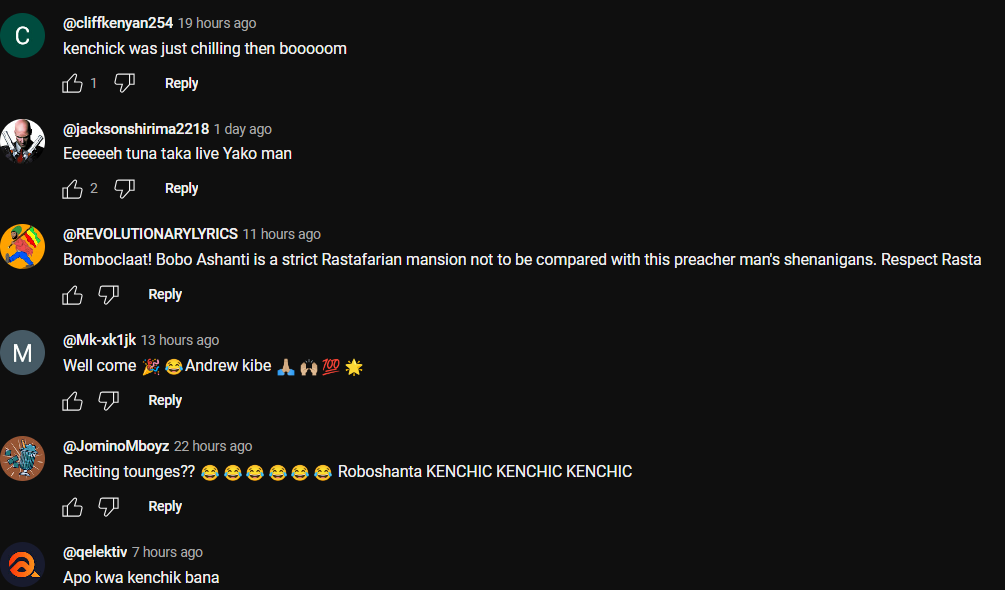Open the @cliffkenyan254 channel link
Screen dimensions: 1005x590
(118, 23)
